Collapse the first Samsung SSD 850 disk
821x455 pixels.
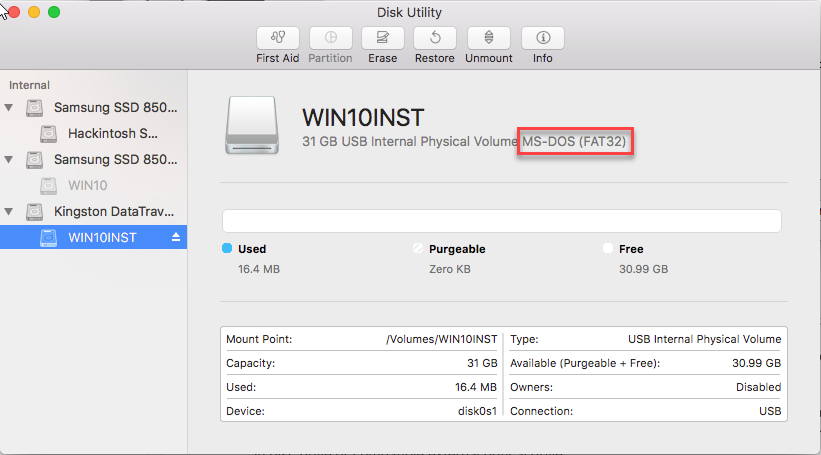tap(10, 107)
